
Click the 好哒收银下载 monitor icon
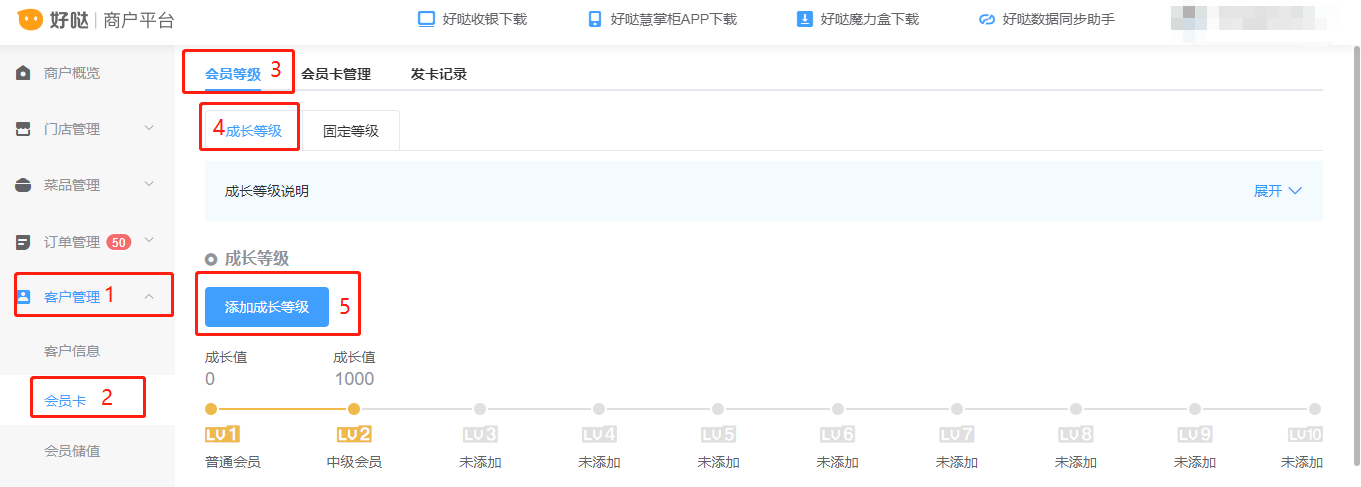pyautogui.click(x=427, y=19)
